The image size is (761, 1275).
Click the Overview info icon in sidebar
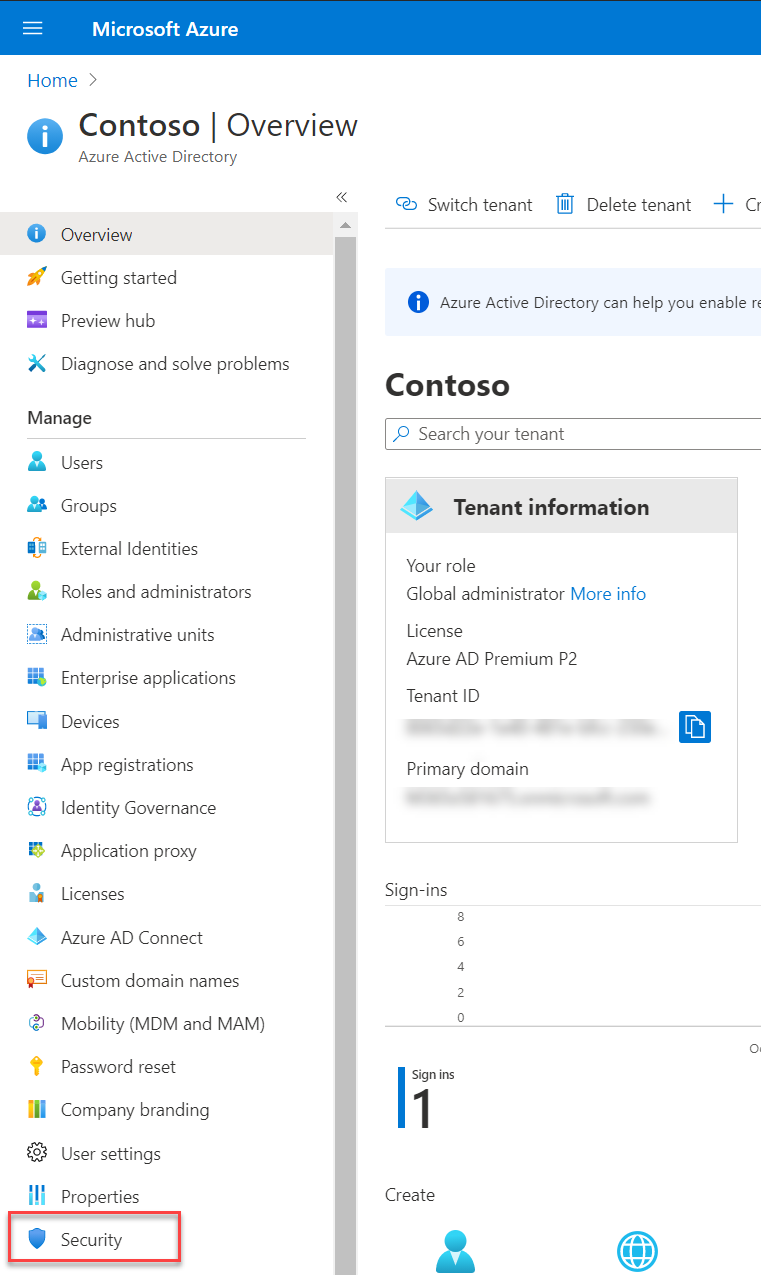coord(37,234)
